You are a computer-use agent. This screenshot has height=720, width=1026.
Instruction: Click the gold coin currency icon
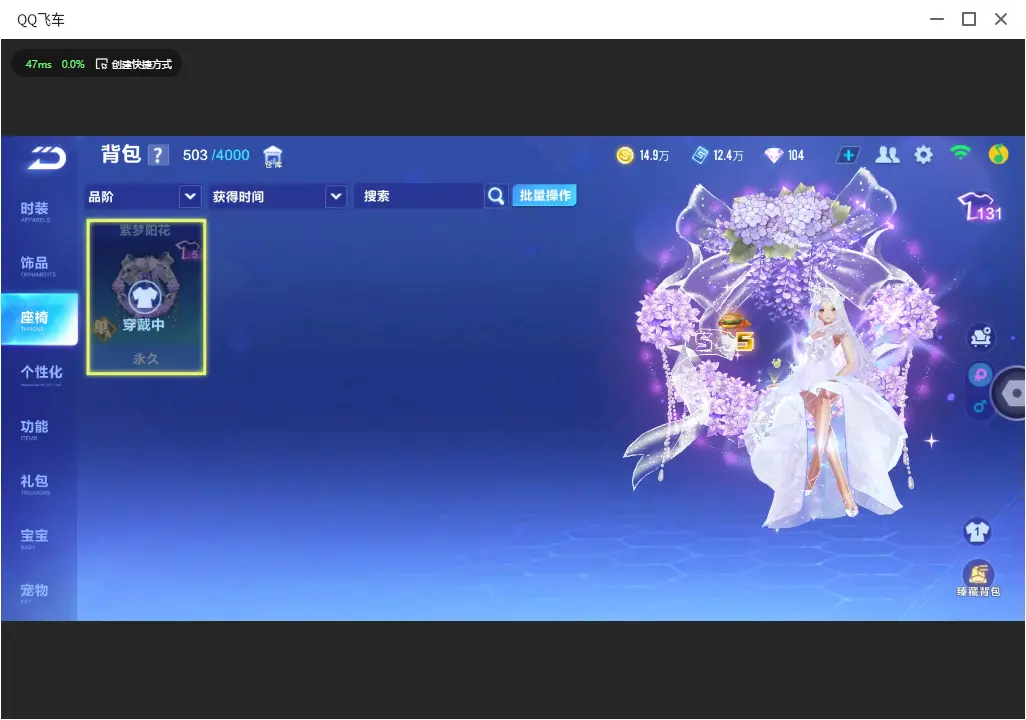[x=625, y=155]
